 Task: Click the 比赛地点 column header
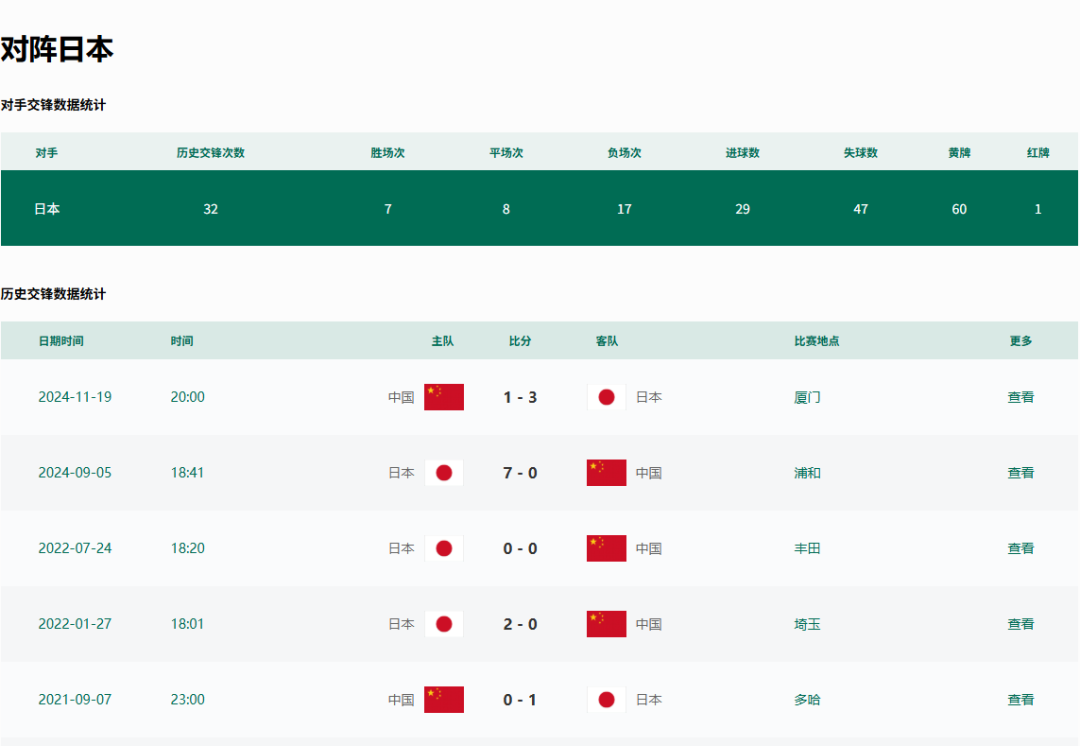[816, 341]
